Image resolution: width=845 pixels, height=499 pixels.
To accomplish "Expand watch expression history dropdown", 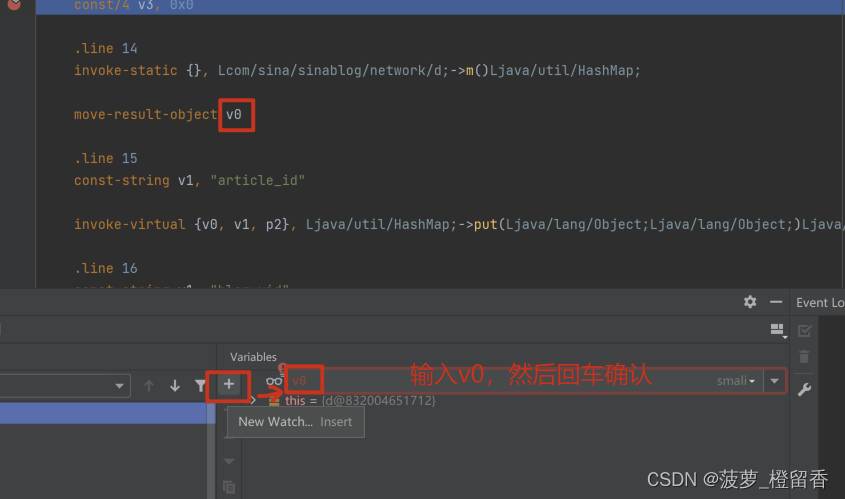I will pyautogui.click(x=774, y=381).
